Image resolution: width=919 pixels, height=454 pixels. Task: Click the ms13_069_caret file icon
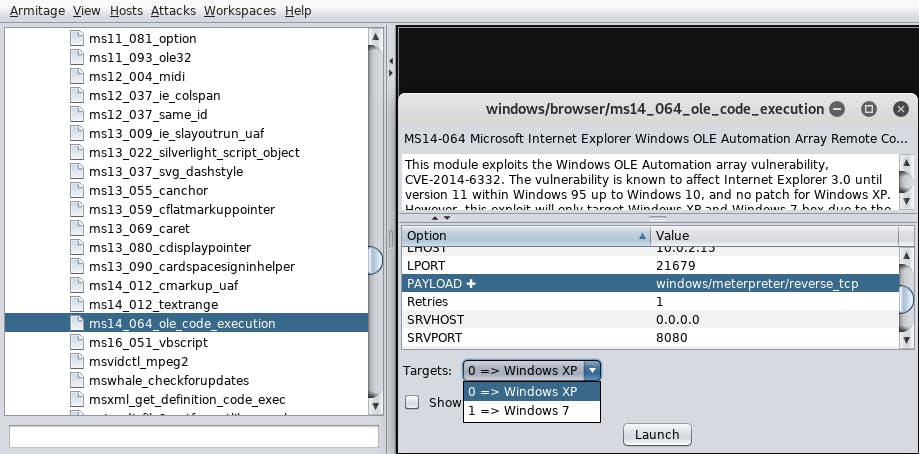tap(77, 228)
